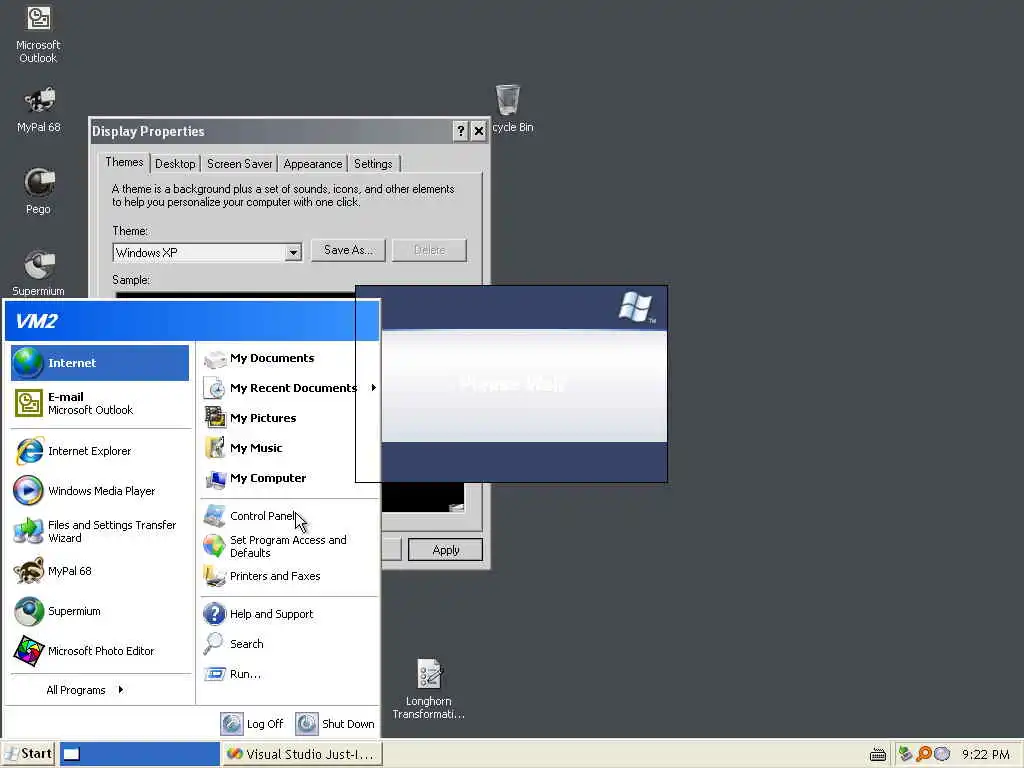The width and height of the screenshot is (1024, 768).
Task: Launch MyPal 68 from Start menu
Action: pos(100,571)
